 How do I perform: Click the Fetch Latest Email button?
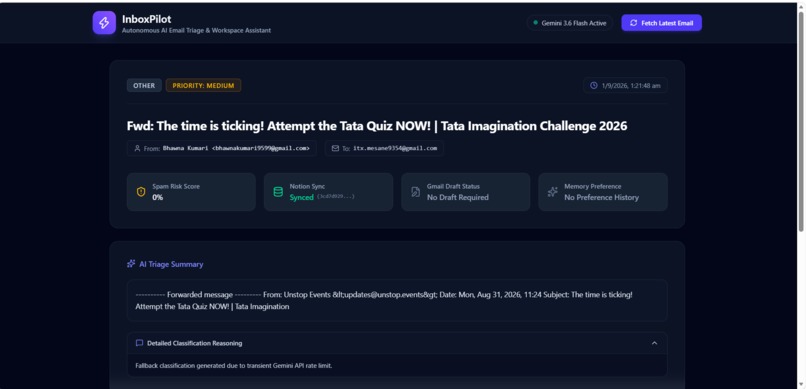(661, 23)
